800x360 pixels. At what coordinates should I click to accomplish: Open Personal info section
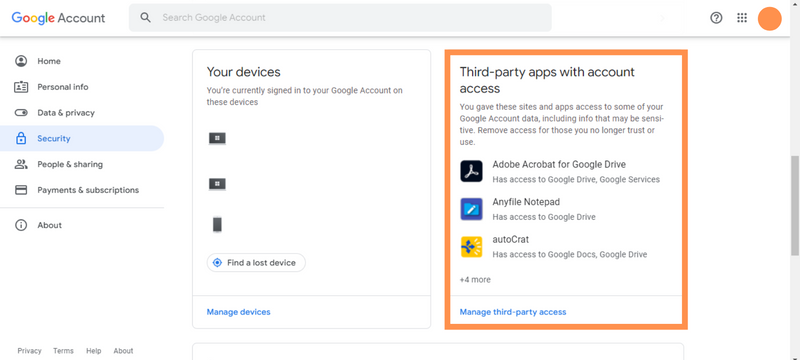(82, 87)
